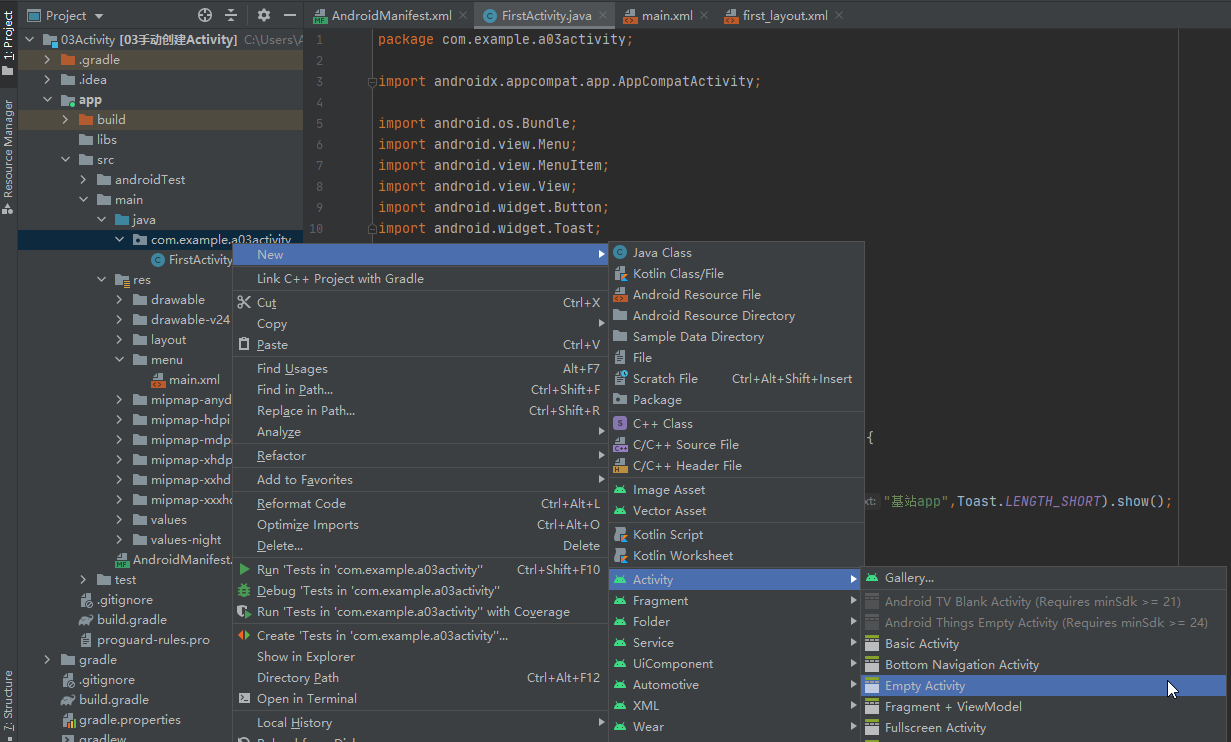Close the AndroidManifest.xml editor tab
1231x742 pixels.
pyautogui.click(x=463, y=16)
